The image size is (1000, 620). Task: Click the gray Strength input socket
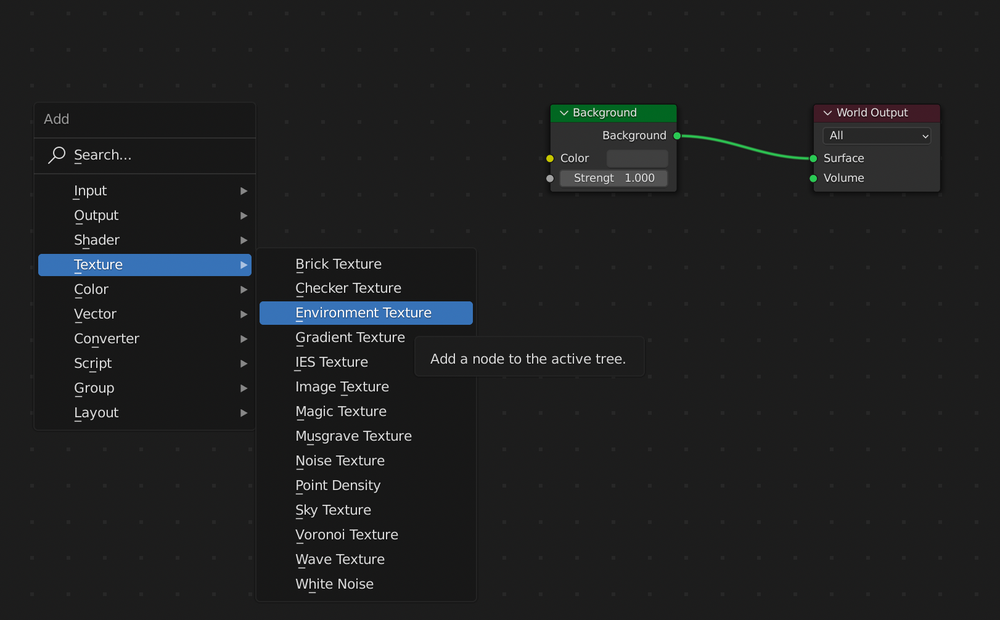click(550, 178)
